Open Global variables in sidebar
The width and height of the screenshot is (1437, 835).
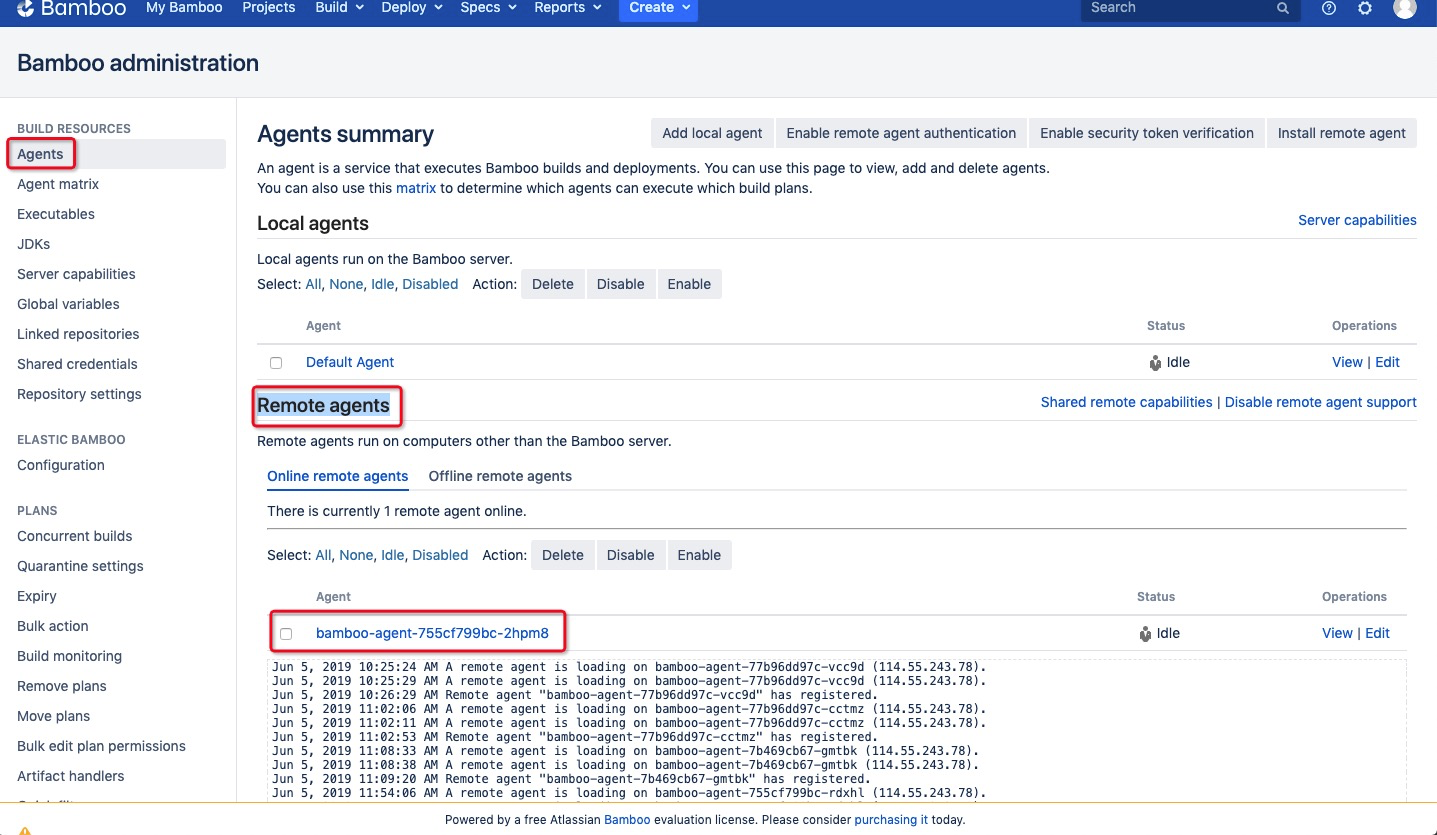point(68,304)
